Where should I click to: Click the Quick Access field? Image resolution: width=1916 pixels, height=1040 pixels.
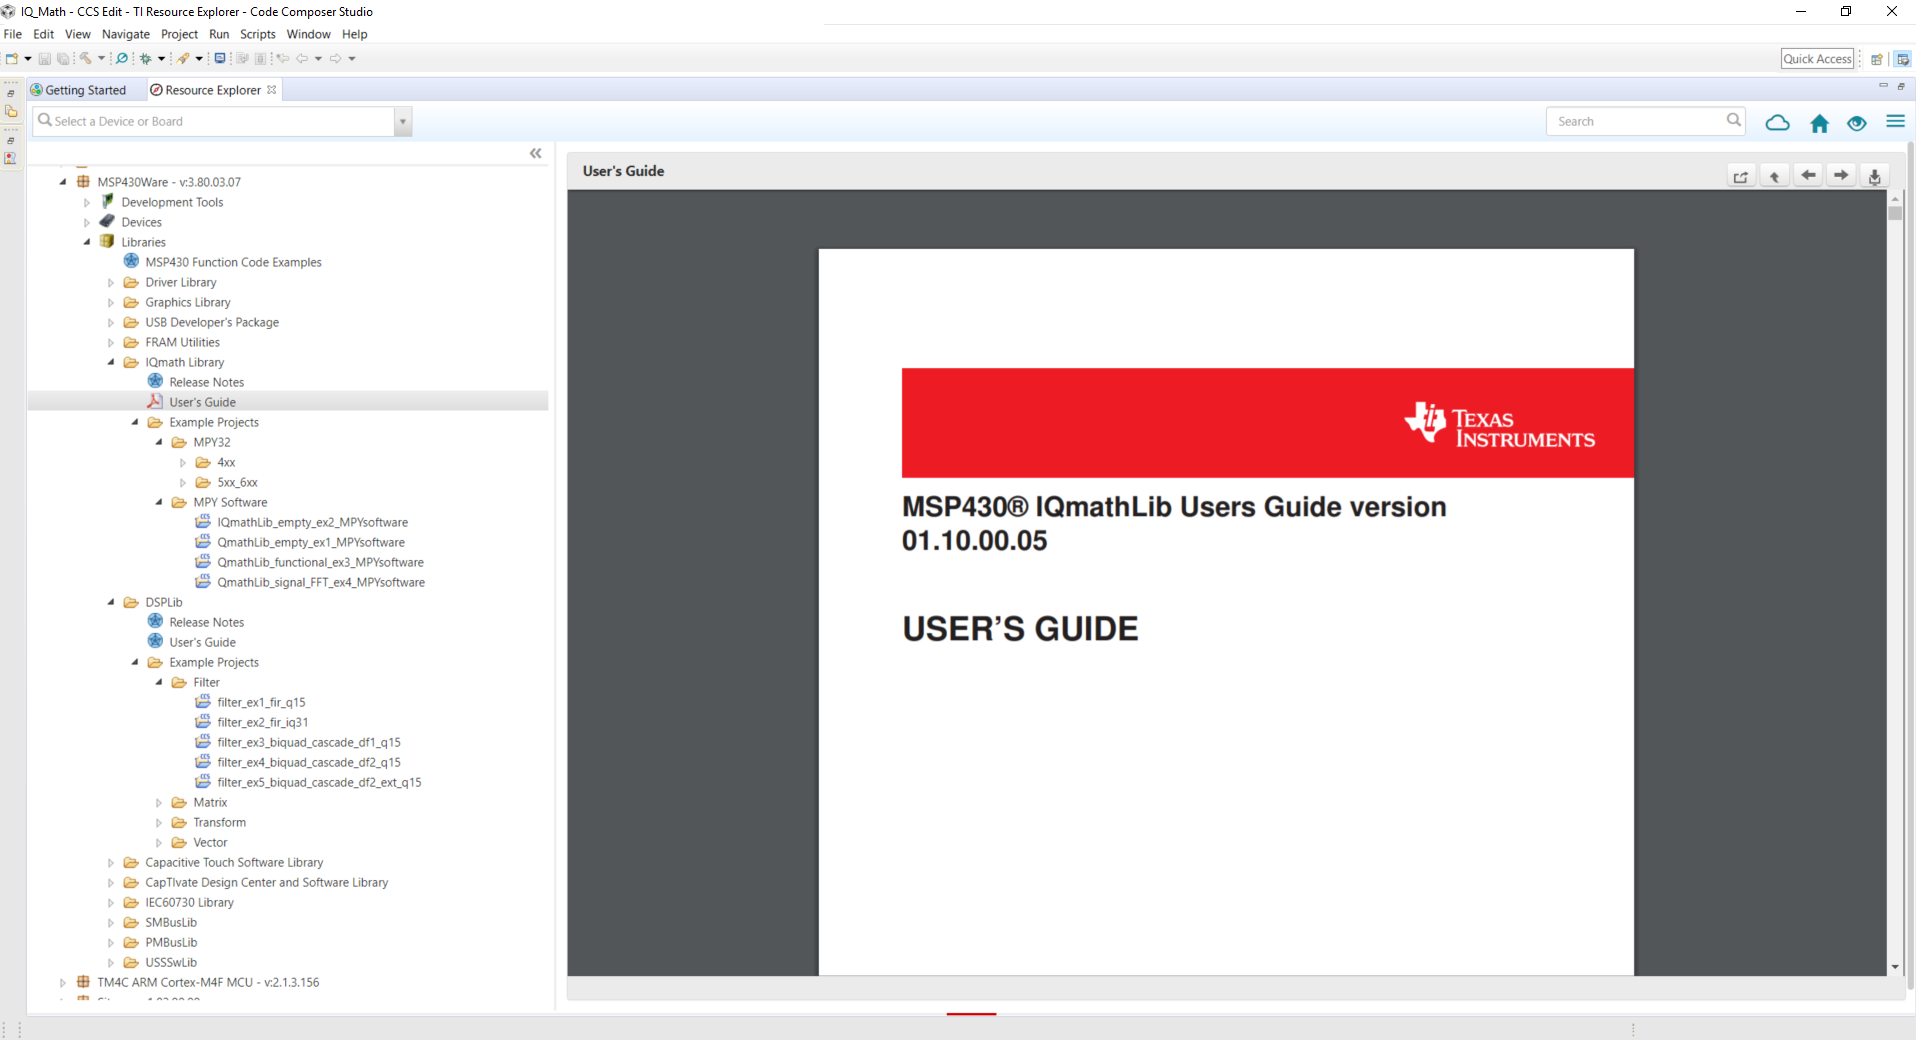tap(1817, 59)
